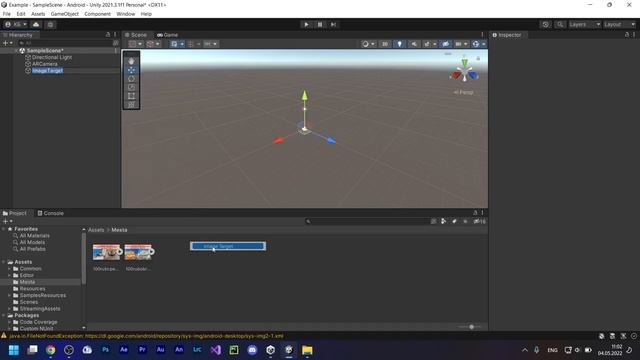Select the Rotate tool in Scene view
Screen dimensions: 640x360
pos(131,78)
